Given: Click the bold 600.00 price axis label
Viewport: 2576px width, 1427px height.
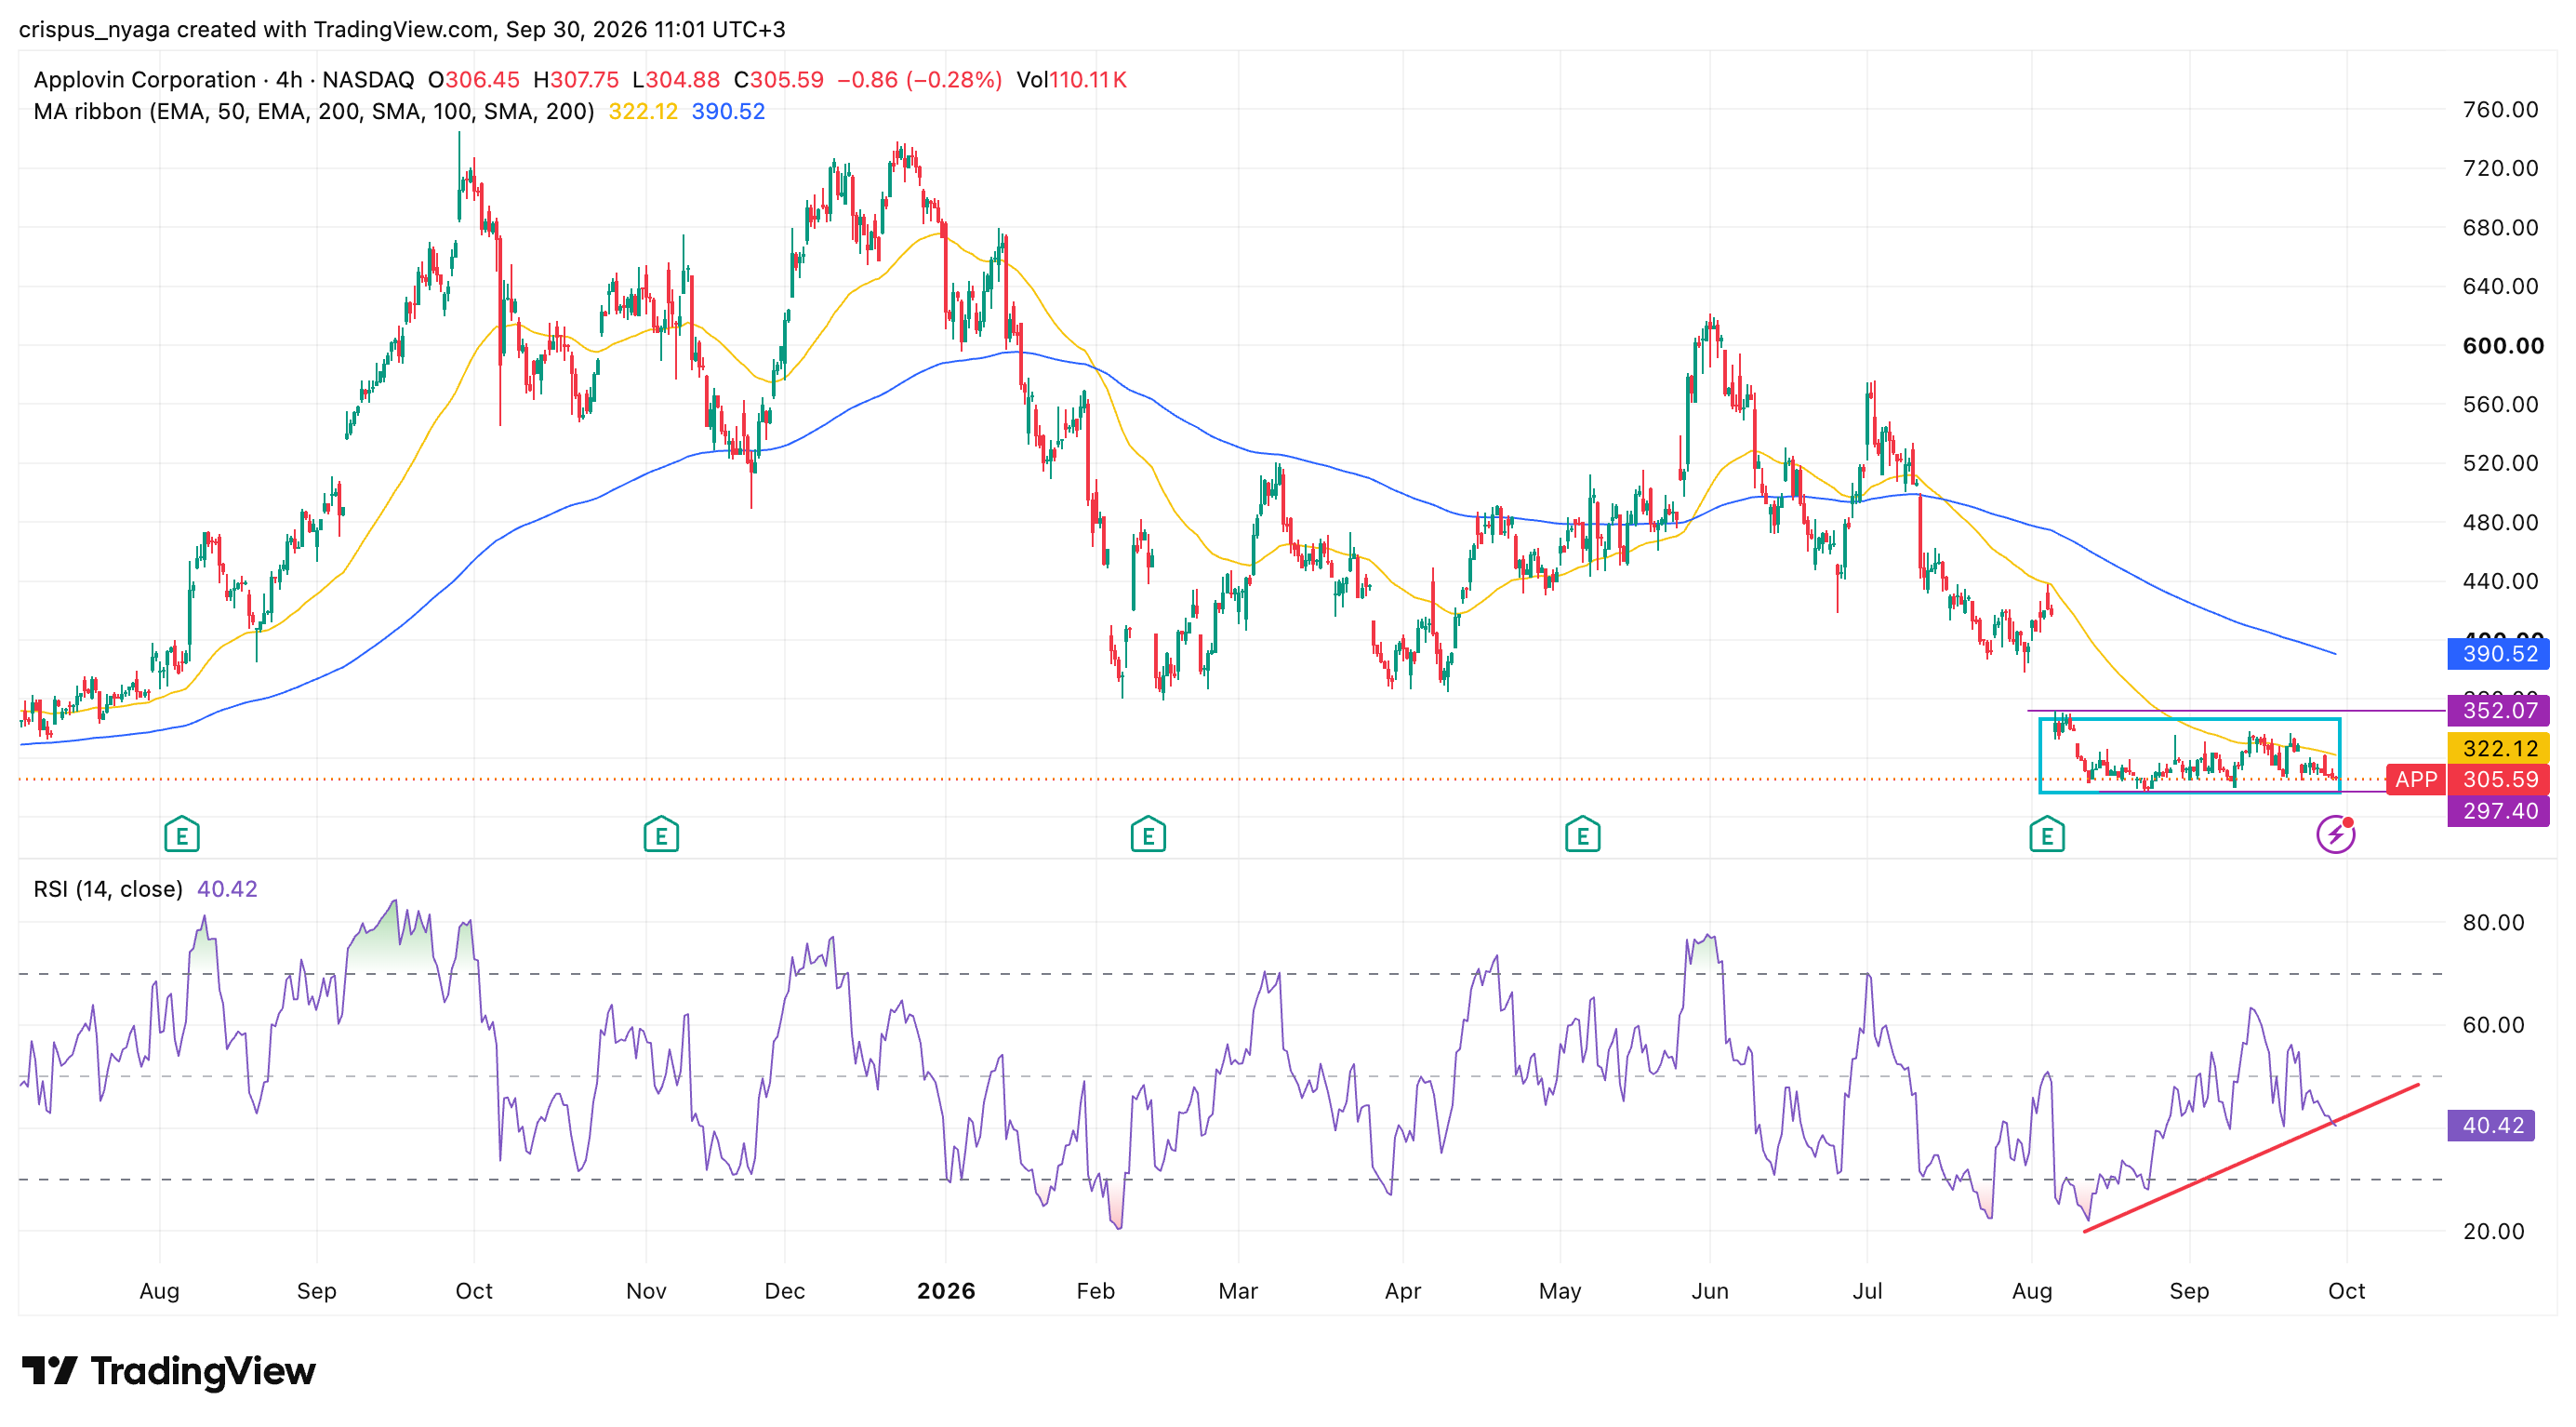Looking at the screenshot, I should pos(2503,346).
